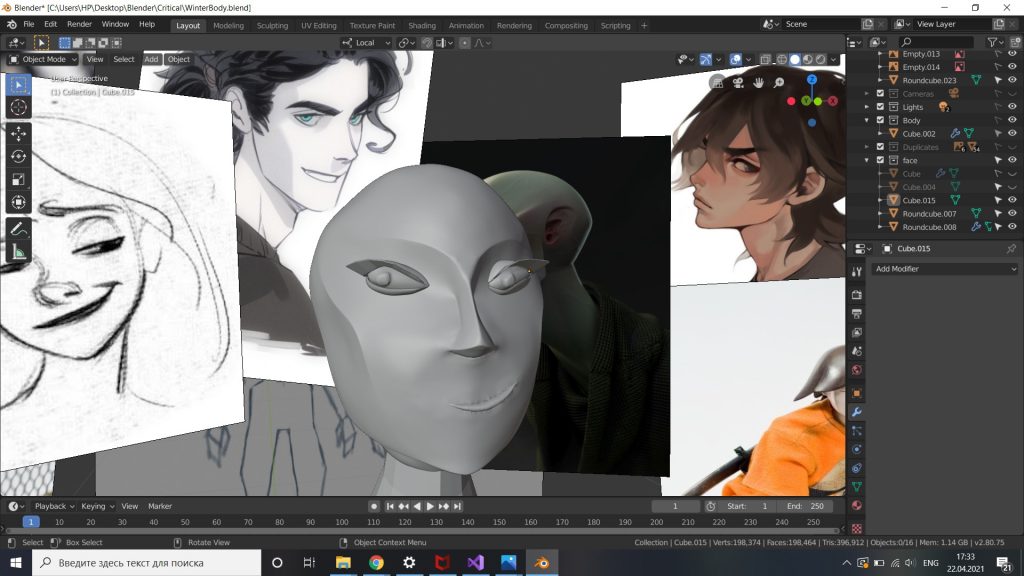This screenshot has height=576, width=1024.
Task: Open the Texture properties checker tab
Action: 857,528
